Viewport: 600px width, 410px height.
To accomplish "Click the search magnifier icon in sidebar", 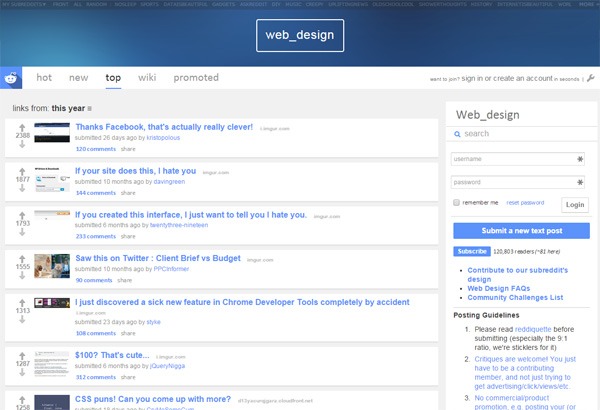I will [457, 134].
